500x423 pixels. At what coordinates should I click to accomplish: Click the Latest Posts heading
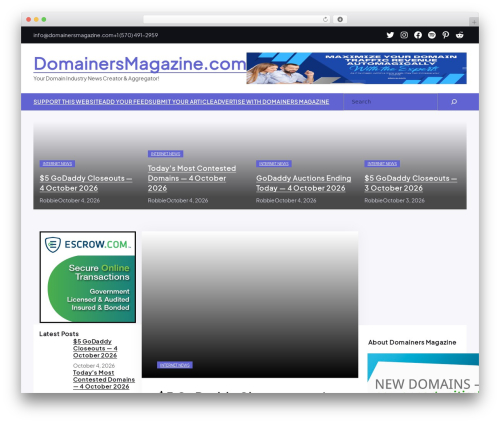coord(59,334)
